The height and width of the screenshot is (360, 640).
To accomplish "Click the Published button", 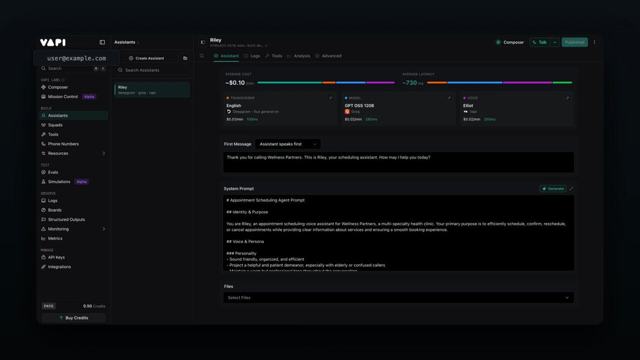I will [575, 42].
